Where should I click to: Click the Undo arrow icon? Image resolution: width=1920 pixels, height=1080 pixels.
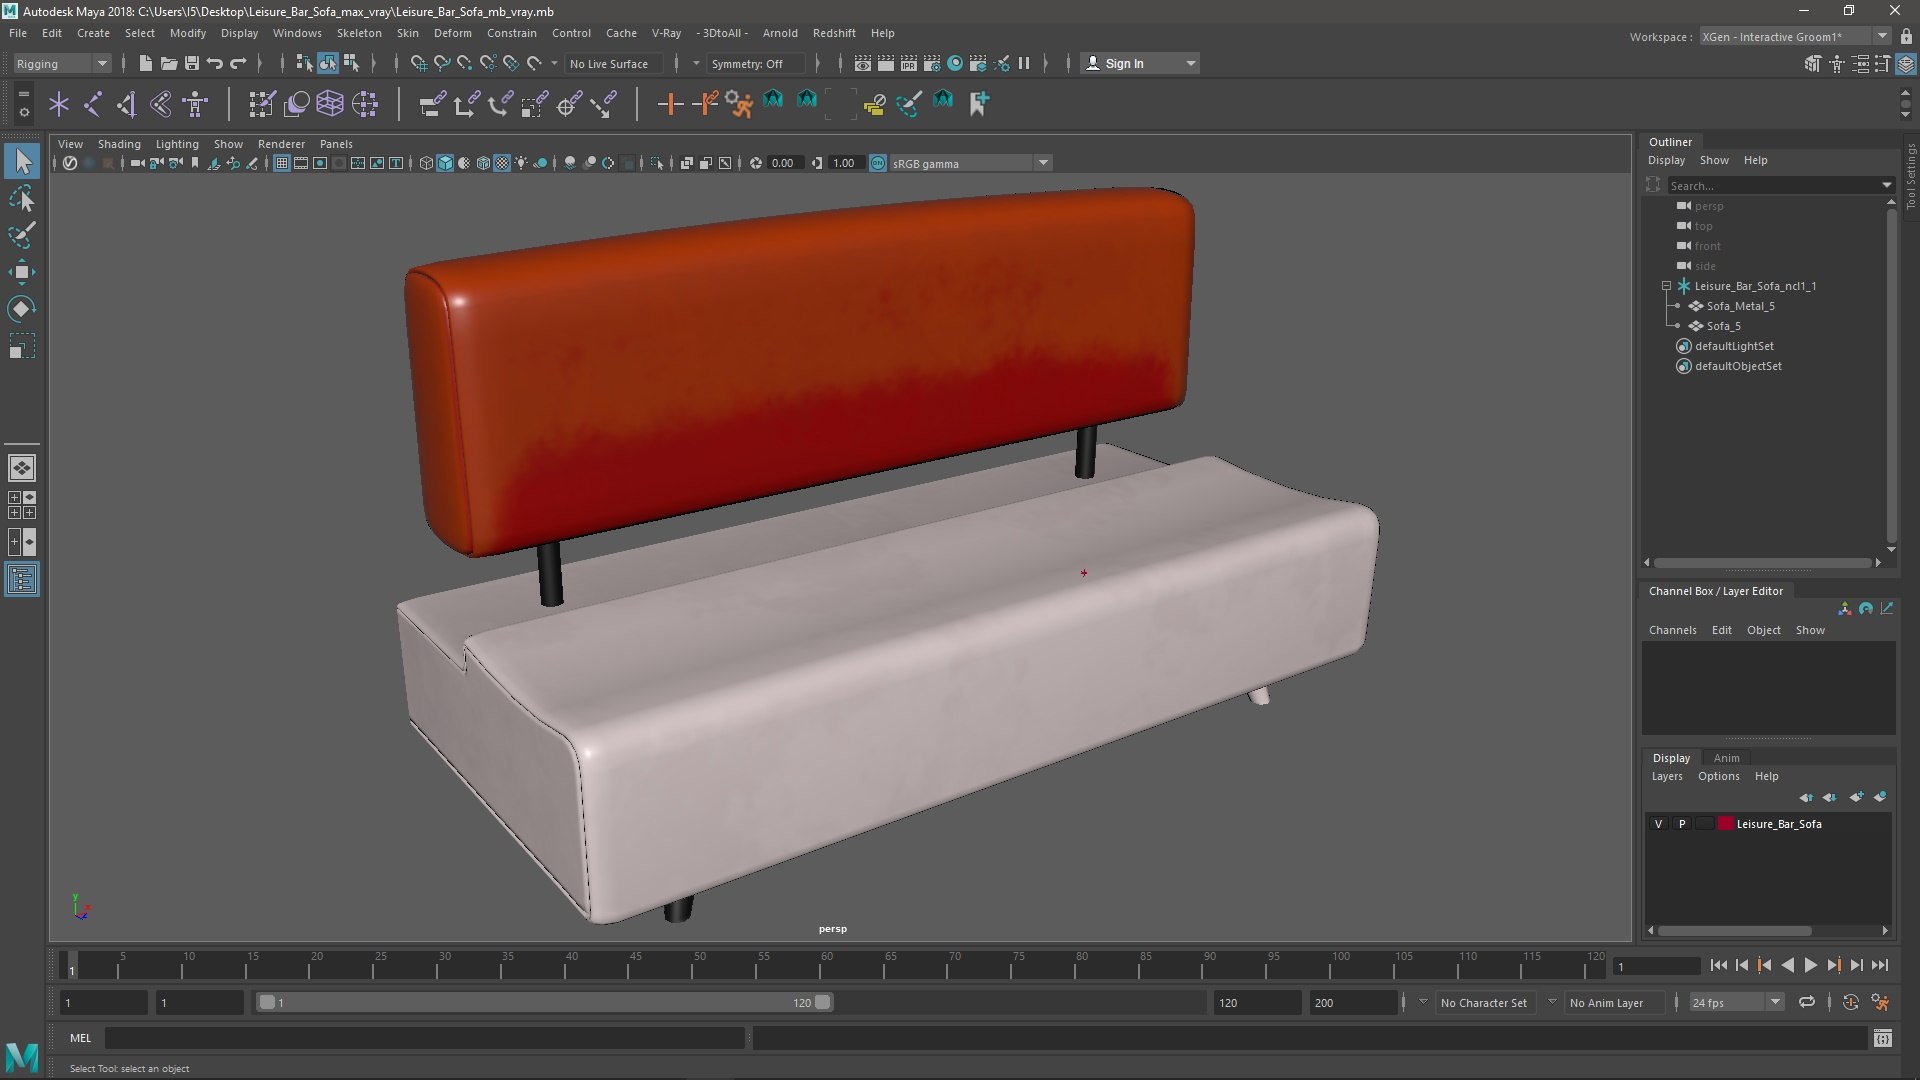215,63
